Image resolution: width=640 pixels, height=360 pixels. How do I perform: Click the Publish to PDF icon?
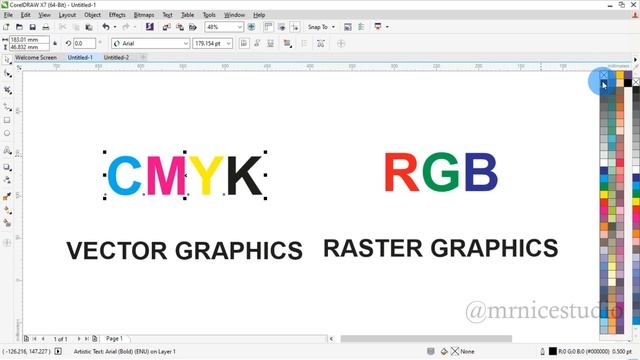(x=193, y=27)
